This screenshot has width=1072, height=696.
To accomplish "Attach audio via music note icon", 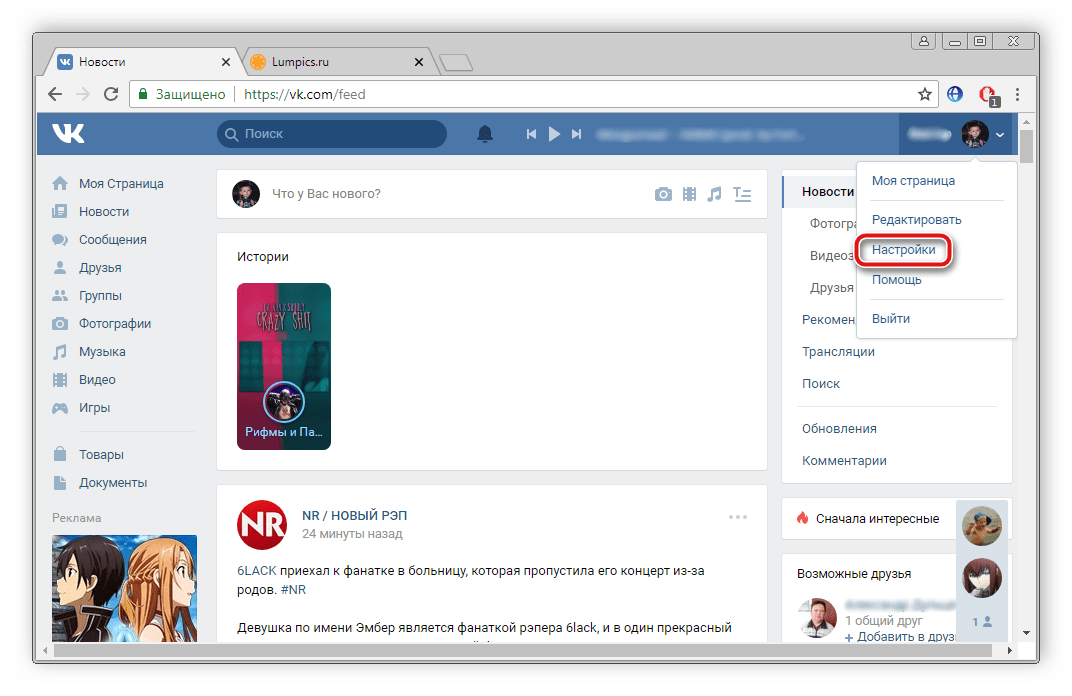I will click(x=714, y=194).
